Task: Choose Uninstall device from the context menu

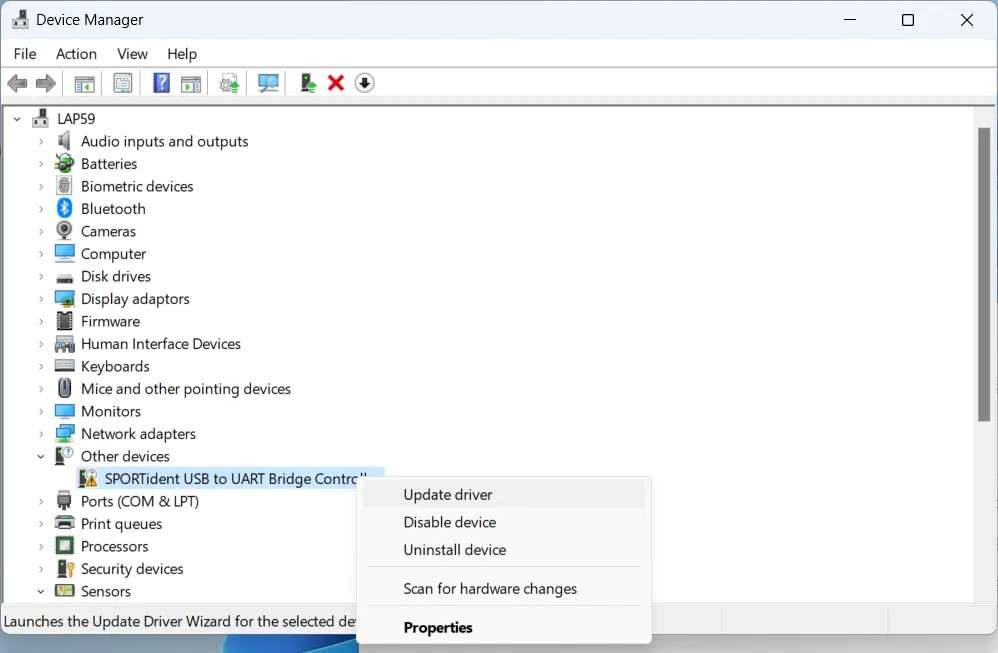Action: pos(454,550)
